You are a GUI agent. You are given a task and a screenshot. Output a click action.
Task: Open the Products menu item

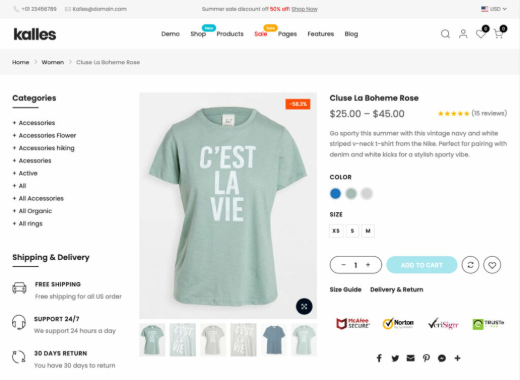(230, 34)
